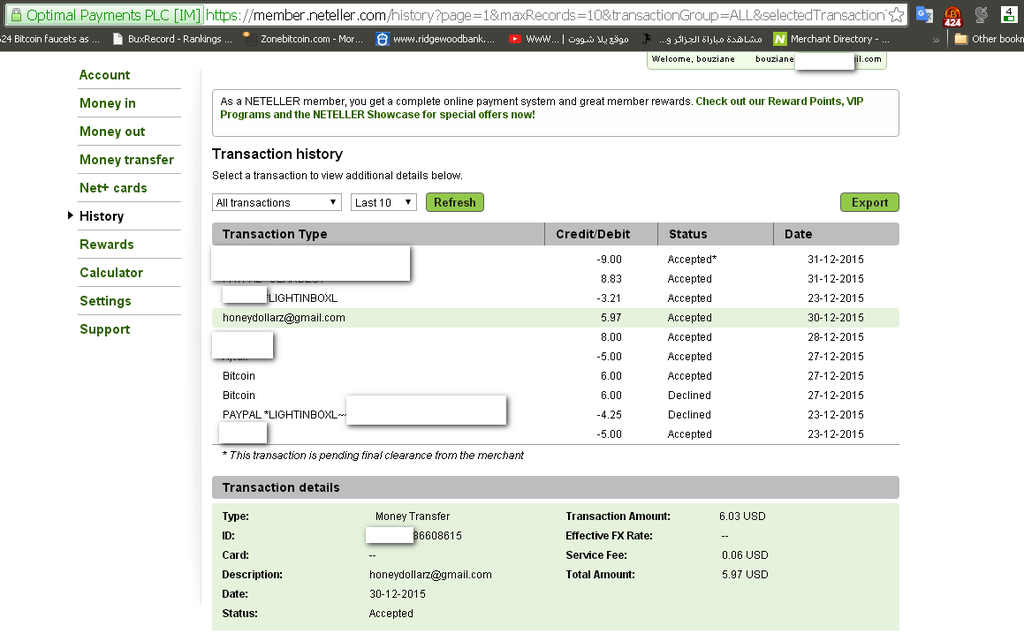This screenshot has height=641, width=1024.
Task: Select History in the sidebar
Action: [101, 216]
